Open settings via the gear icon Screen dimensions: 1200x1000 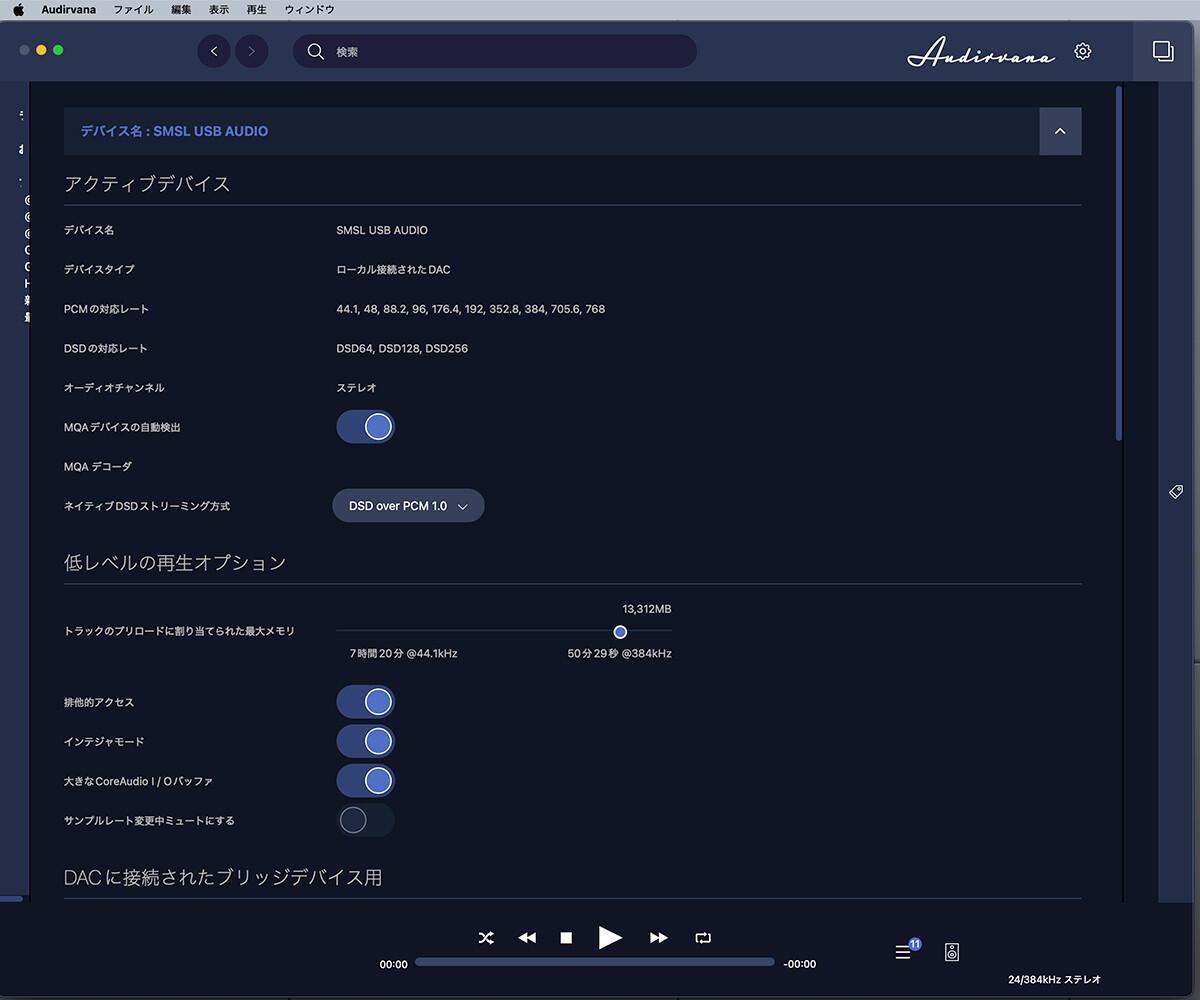[1082, 51]
